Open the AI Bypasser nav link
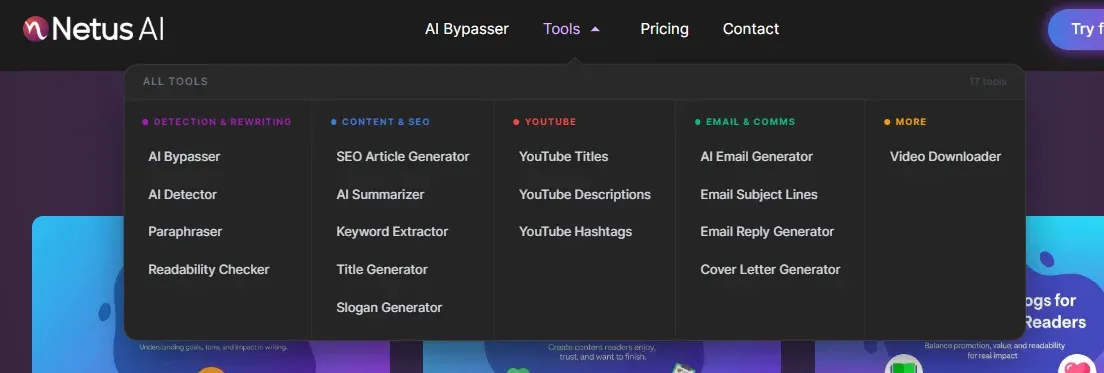The image size is (1104, 373). (x=467, y=29)
